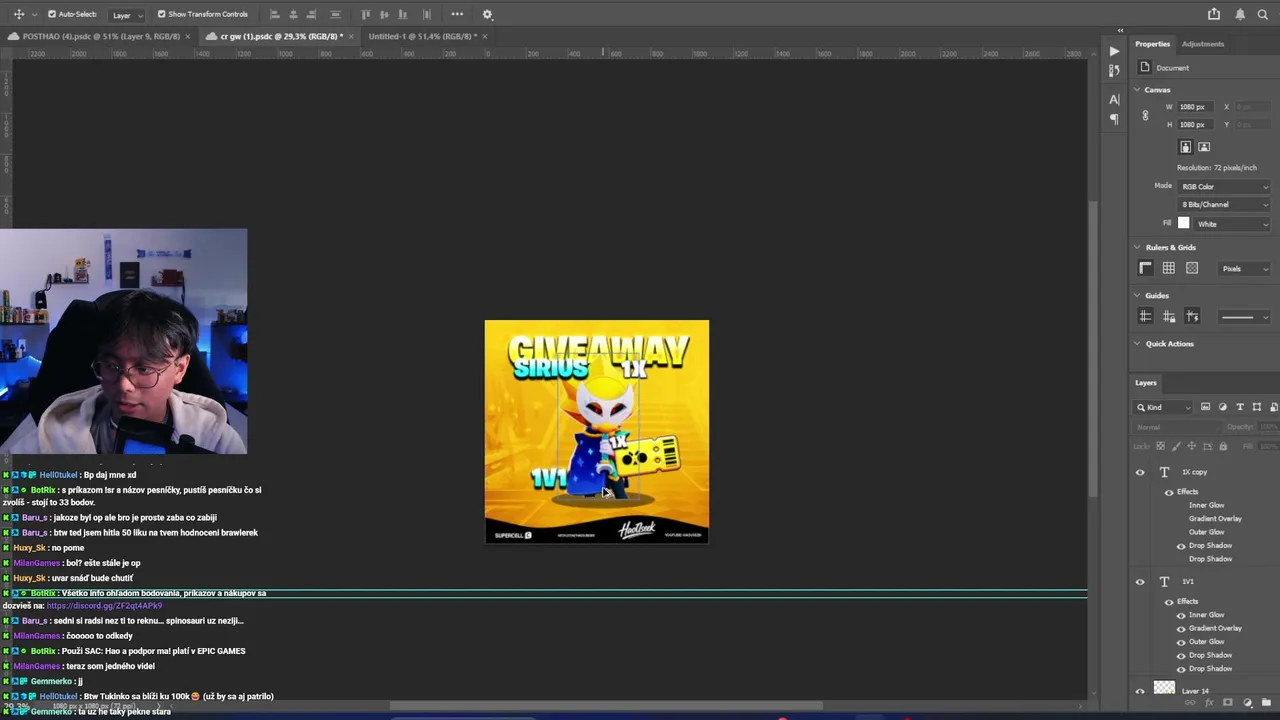Collapse the Guides section
1280x720 pixels.
[1137, 296]
